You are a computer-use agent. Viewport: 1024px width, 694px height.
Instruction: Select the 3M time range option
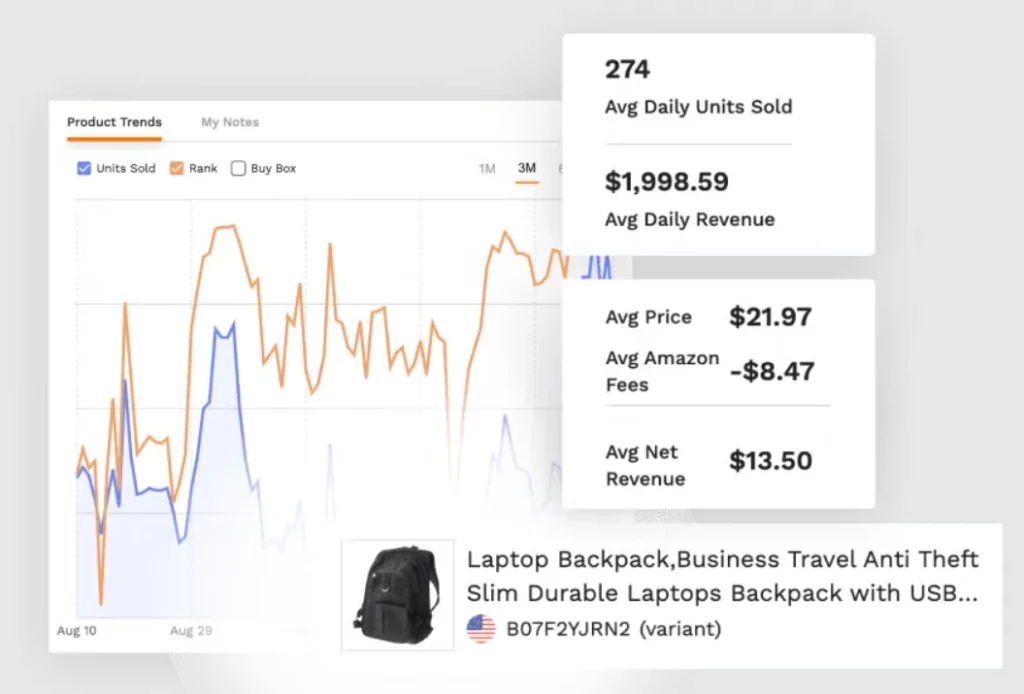tap(527, 169)
